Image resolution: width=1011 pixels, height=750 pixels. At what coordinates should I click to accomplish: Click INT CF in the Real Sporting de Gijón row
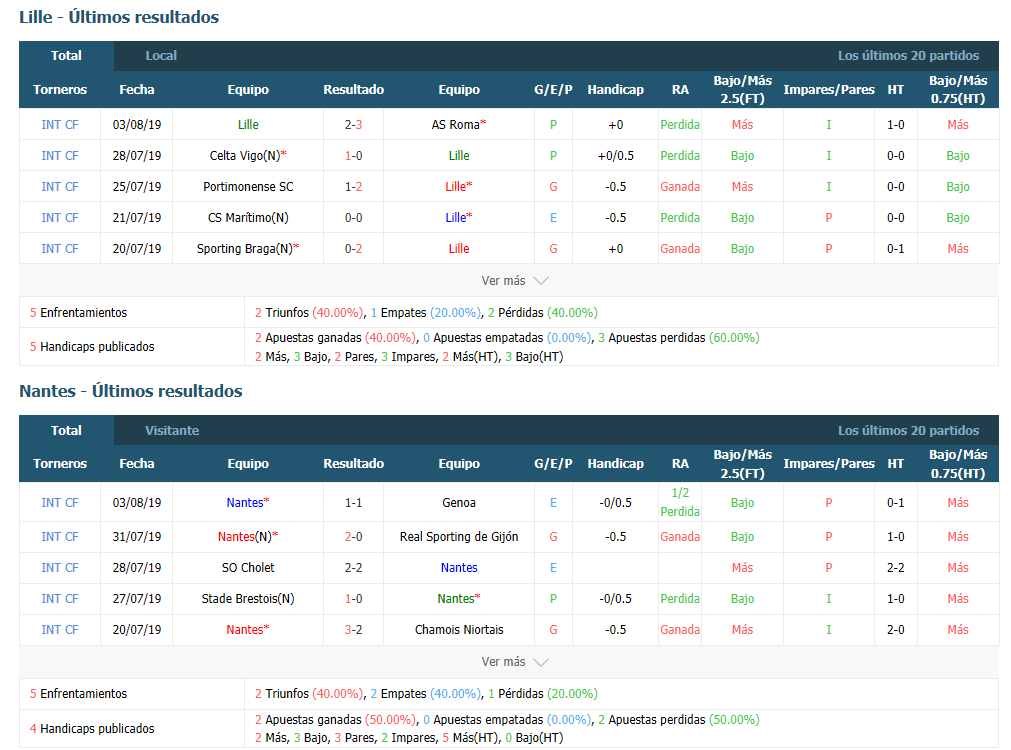tap(60, 537)
